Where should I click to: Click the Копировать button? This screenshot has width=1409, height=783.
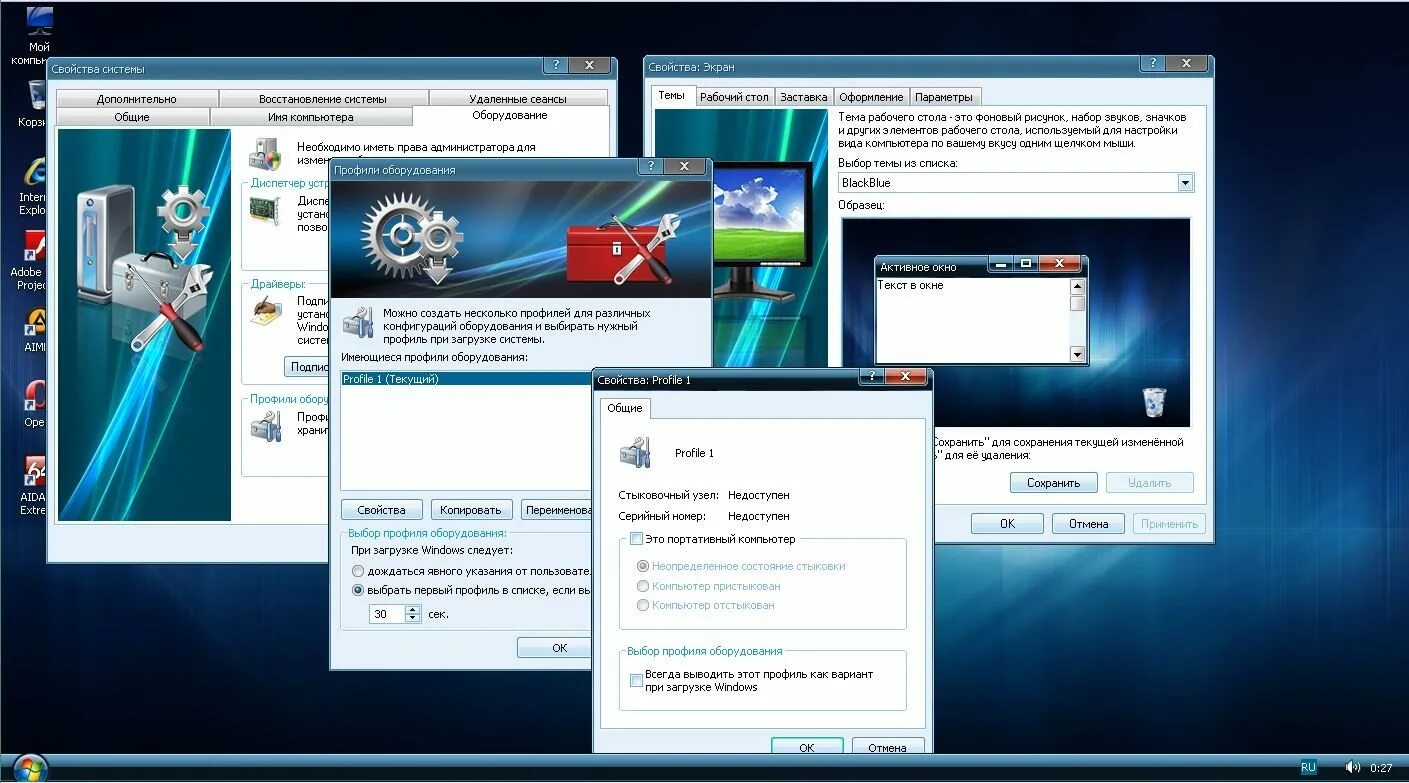[472, 509]
